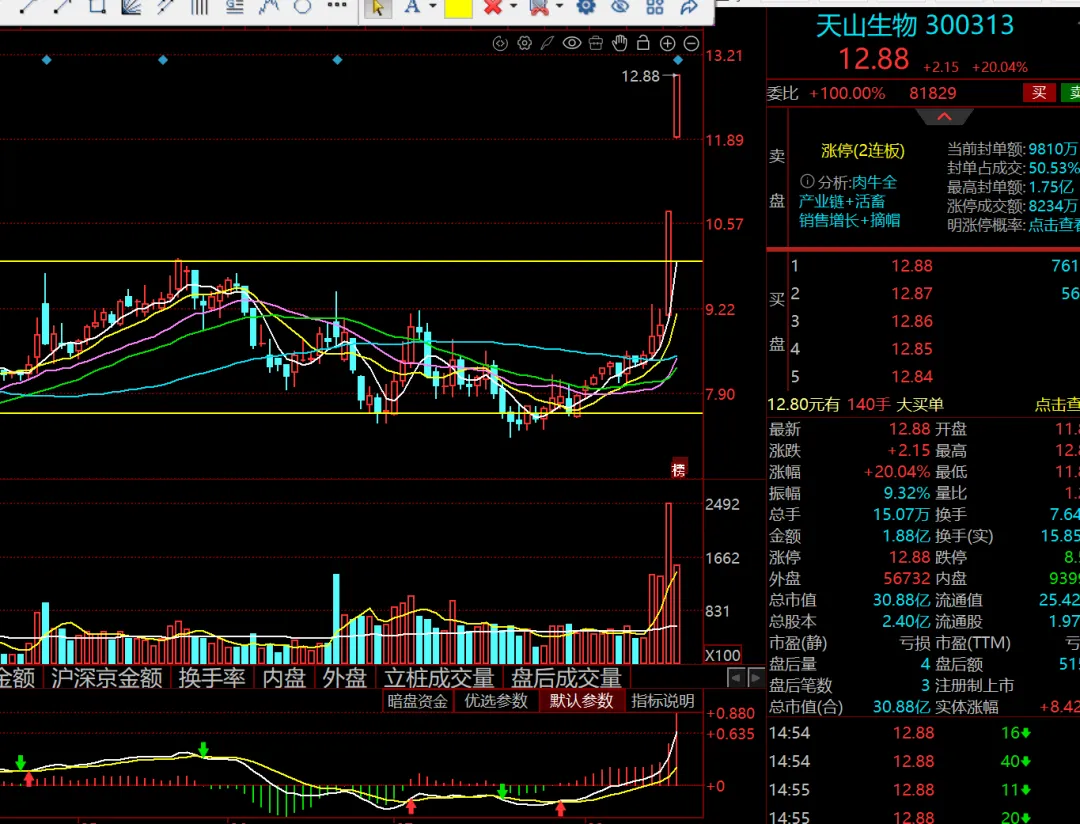Open more drawing tools ellipsis
This screenshot has width=1080, height=824.
coord(337,6)
